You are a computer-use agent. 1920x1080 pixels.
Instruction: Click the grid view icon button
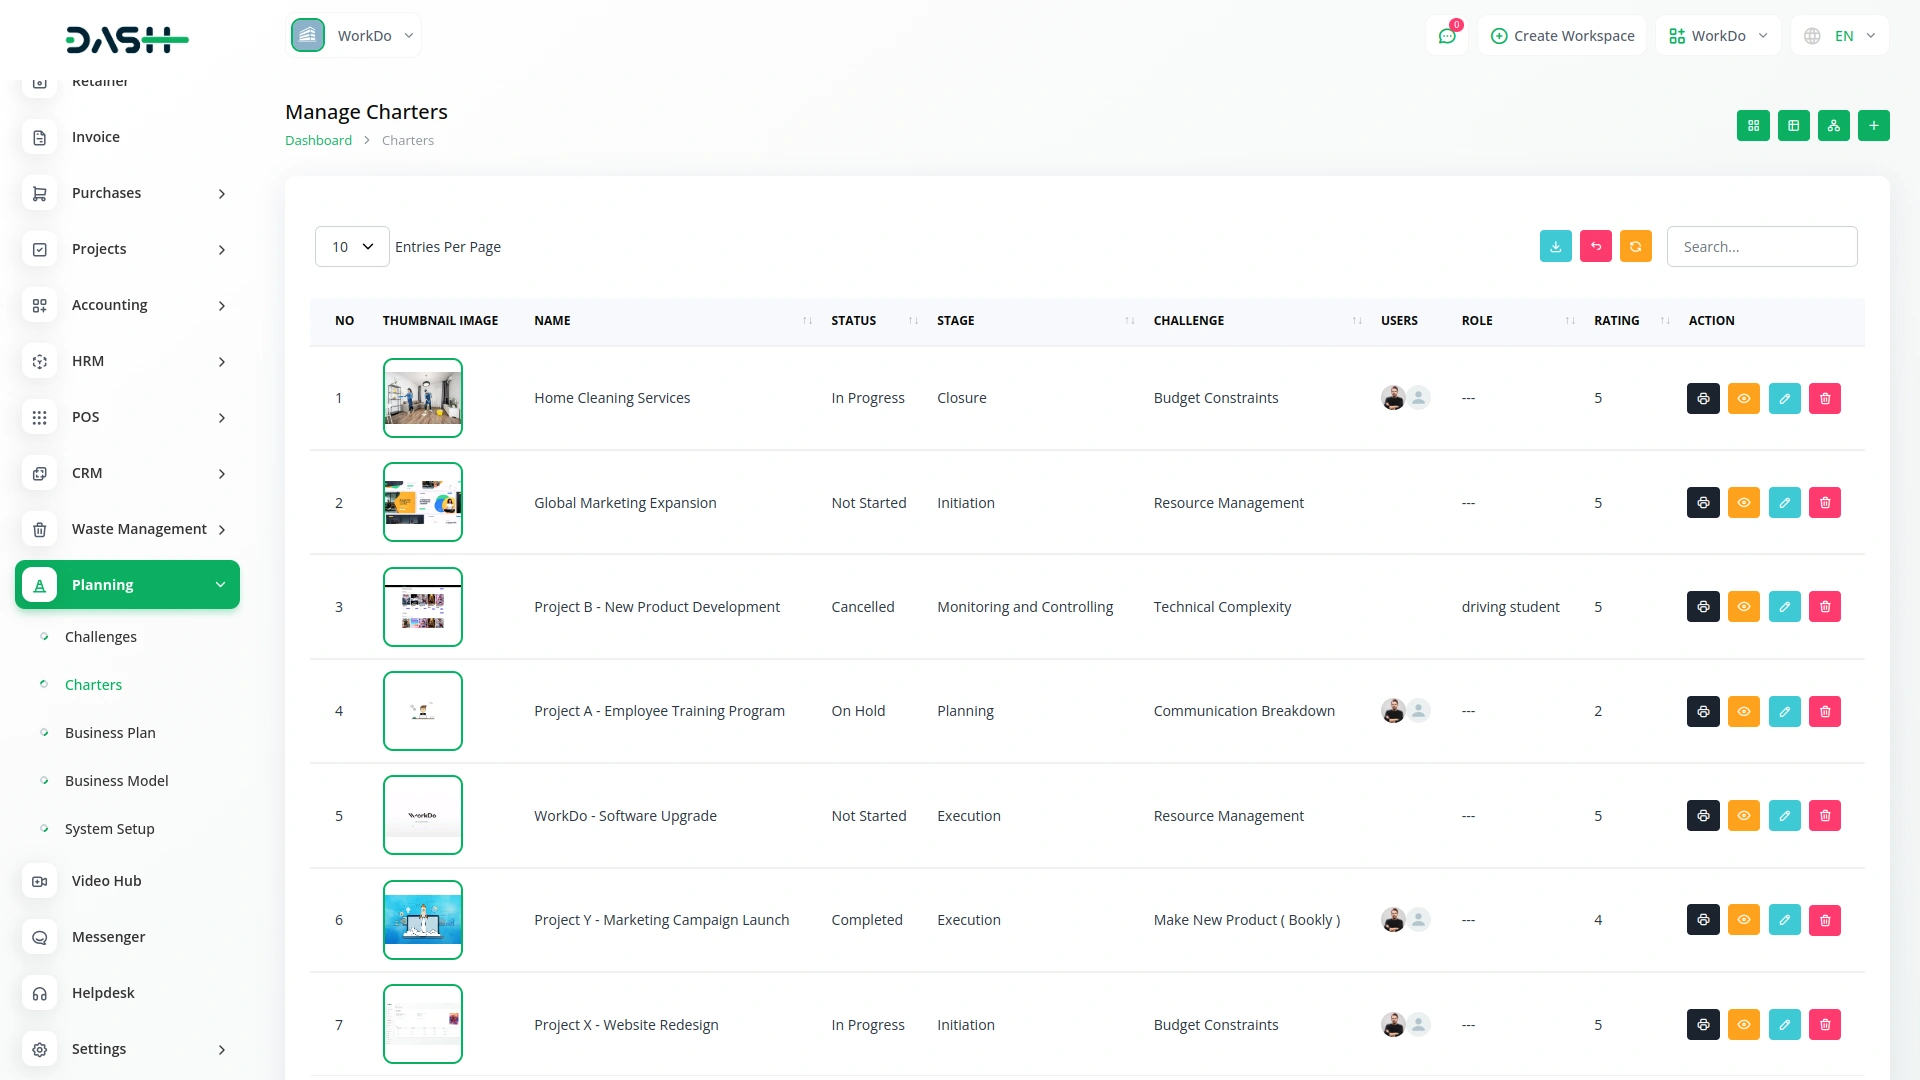tap(1753, 126)
